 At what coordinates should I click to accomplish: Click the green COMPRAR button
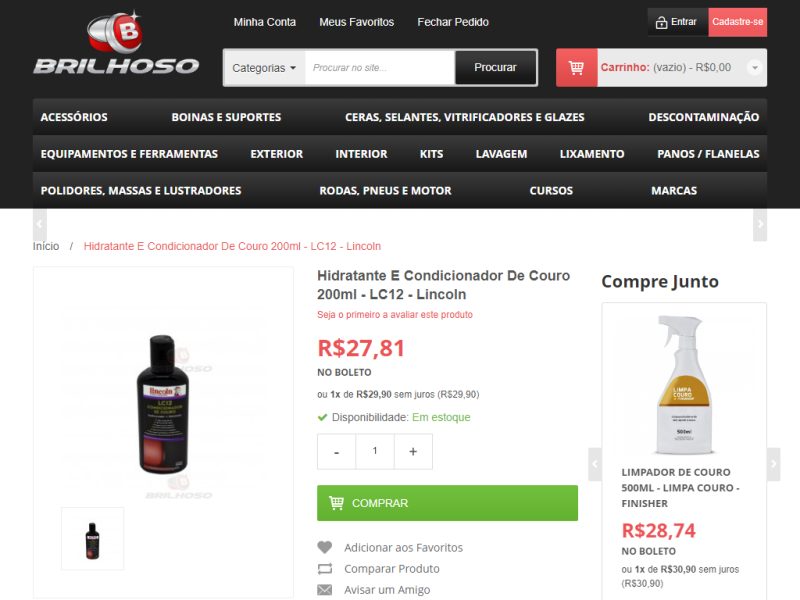[447, 503]
